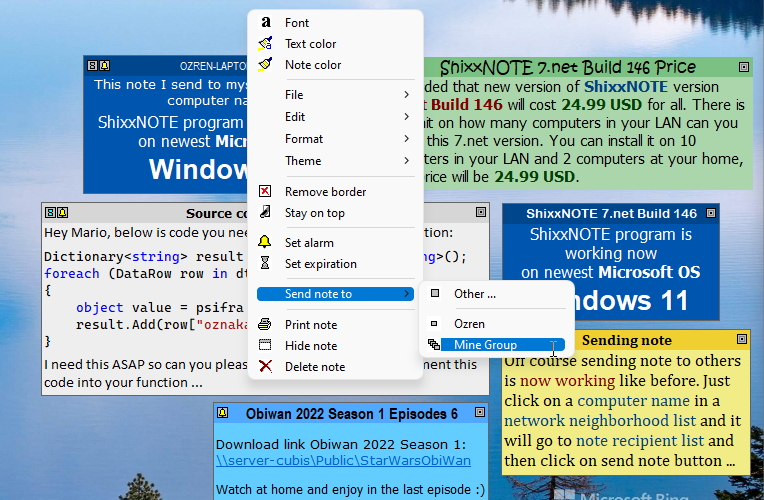Expand the File submenu arrow
This screenshot has height=500, width=764.
coord(406,95)
